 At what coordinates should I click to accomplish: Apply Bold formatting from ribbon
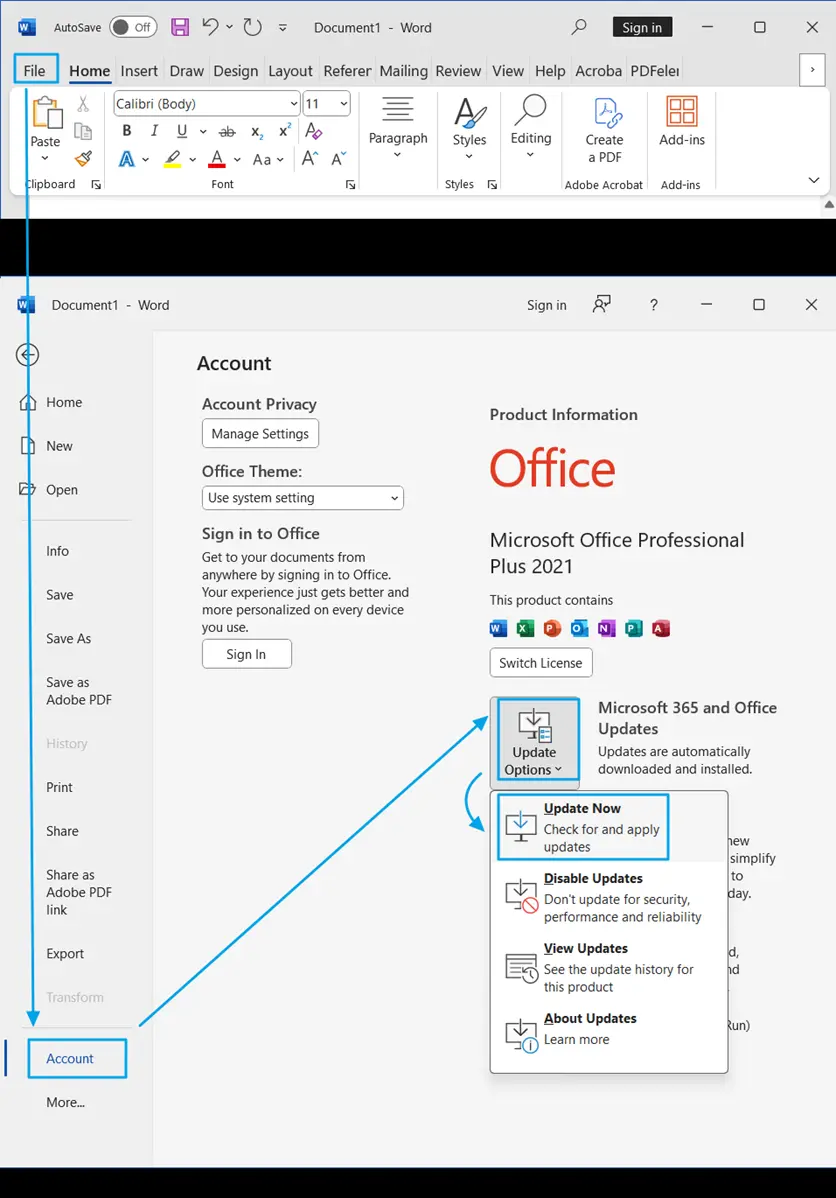coord(126,131)
